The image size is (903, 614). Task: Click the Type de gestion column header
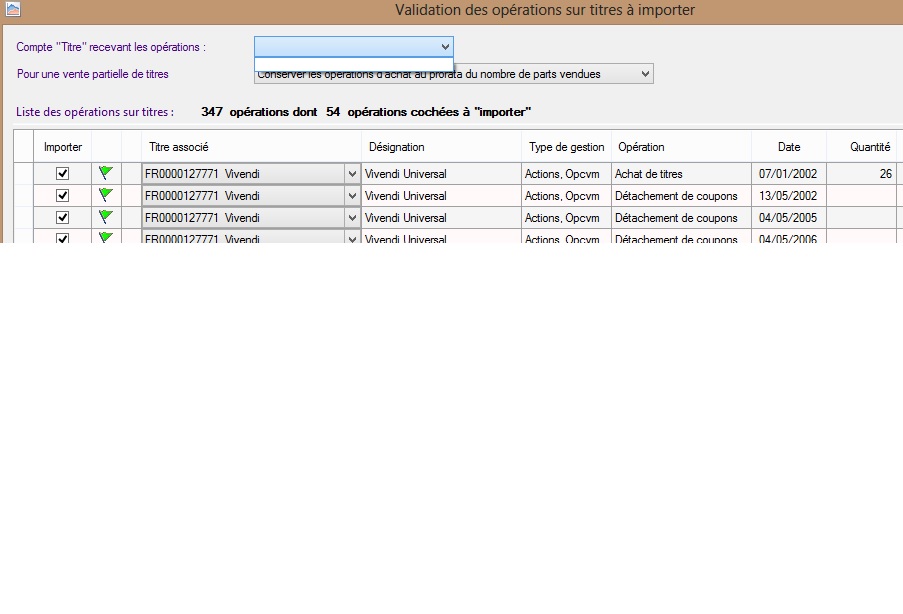(x=566, y=147)
